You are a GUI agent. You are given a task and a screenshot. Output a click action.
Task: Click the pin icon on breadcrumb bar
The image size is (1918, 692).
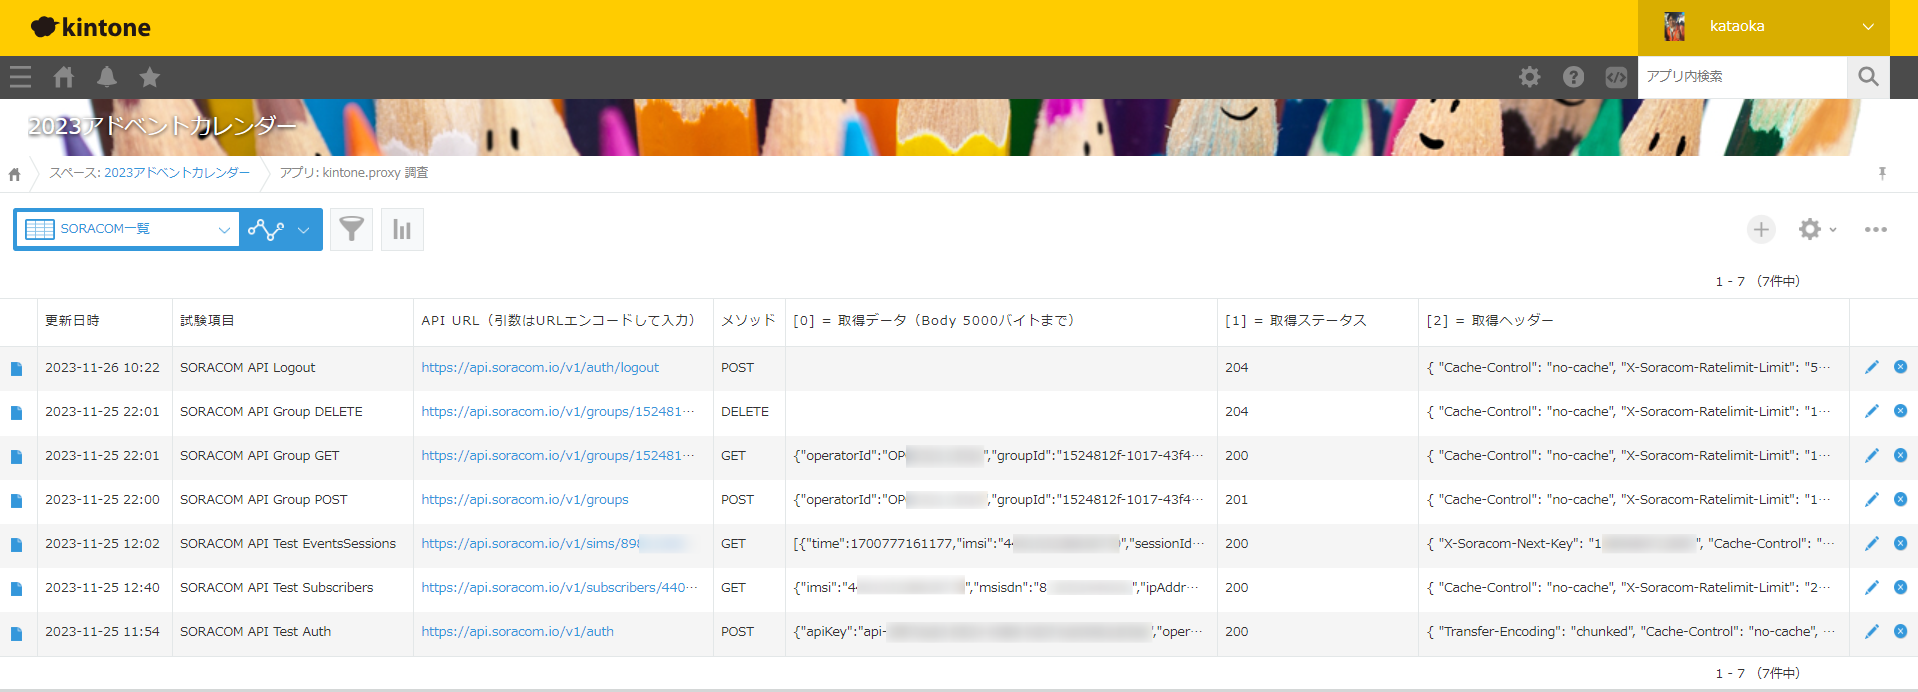pos(1882,173)
